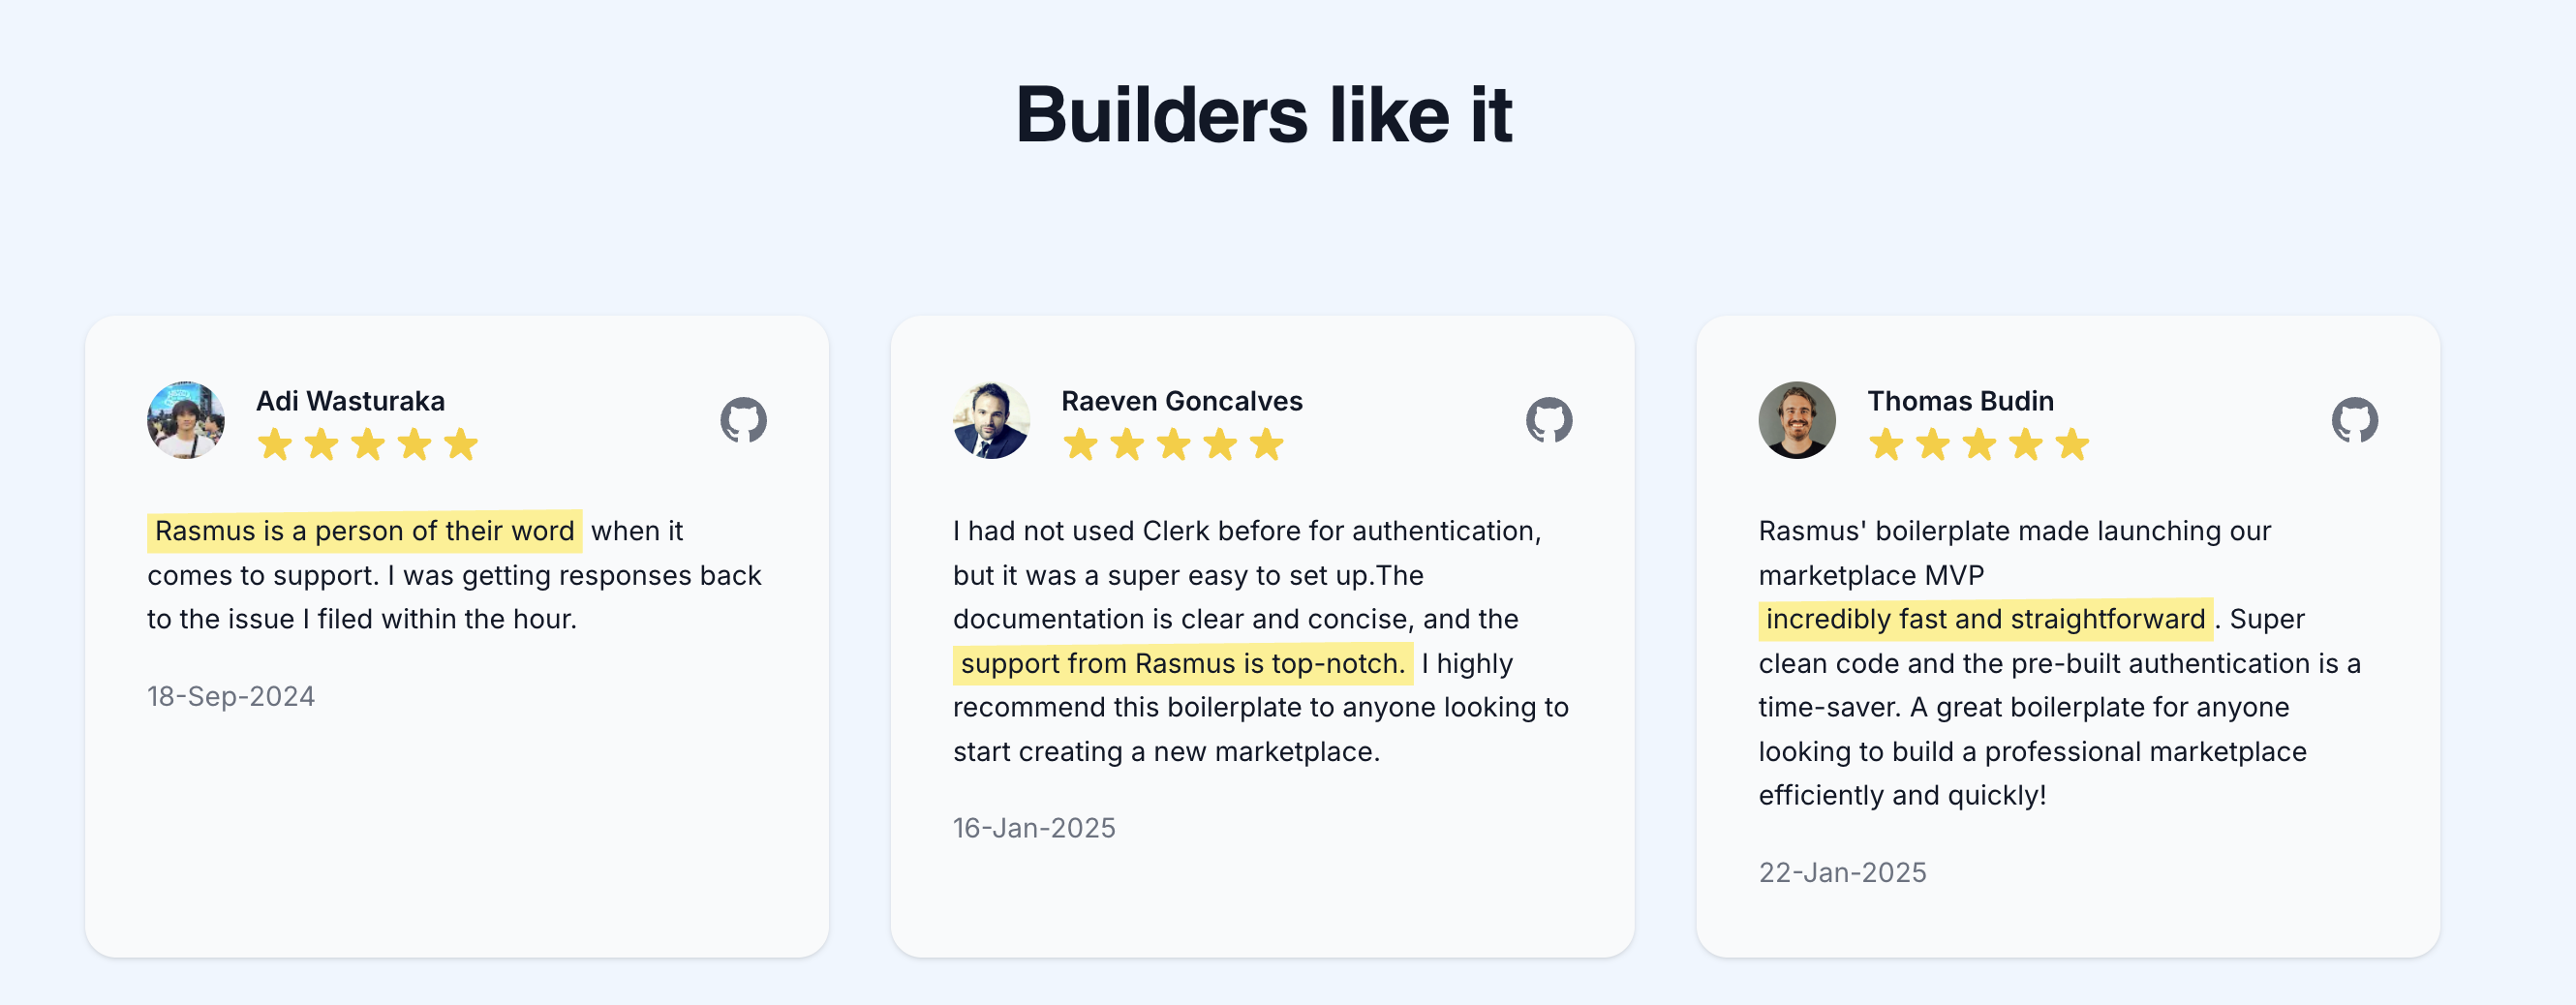Click Thomas Budin's avatar photo
Image resolution: width=2576 pixels, height=1005 pixels.
click(x=1797, y=420)
